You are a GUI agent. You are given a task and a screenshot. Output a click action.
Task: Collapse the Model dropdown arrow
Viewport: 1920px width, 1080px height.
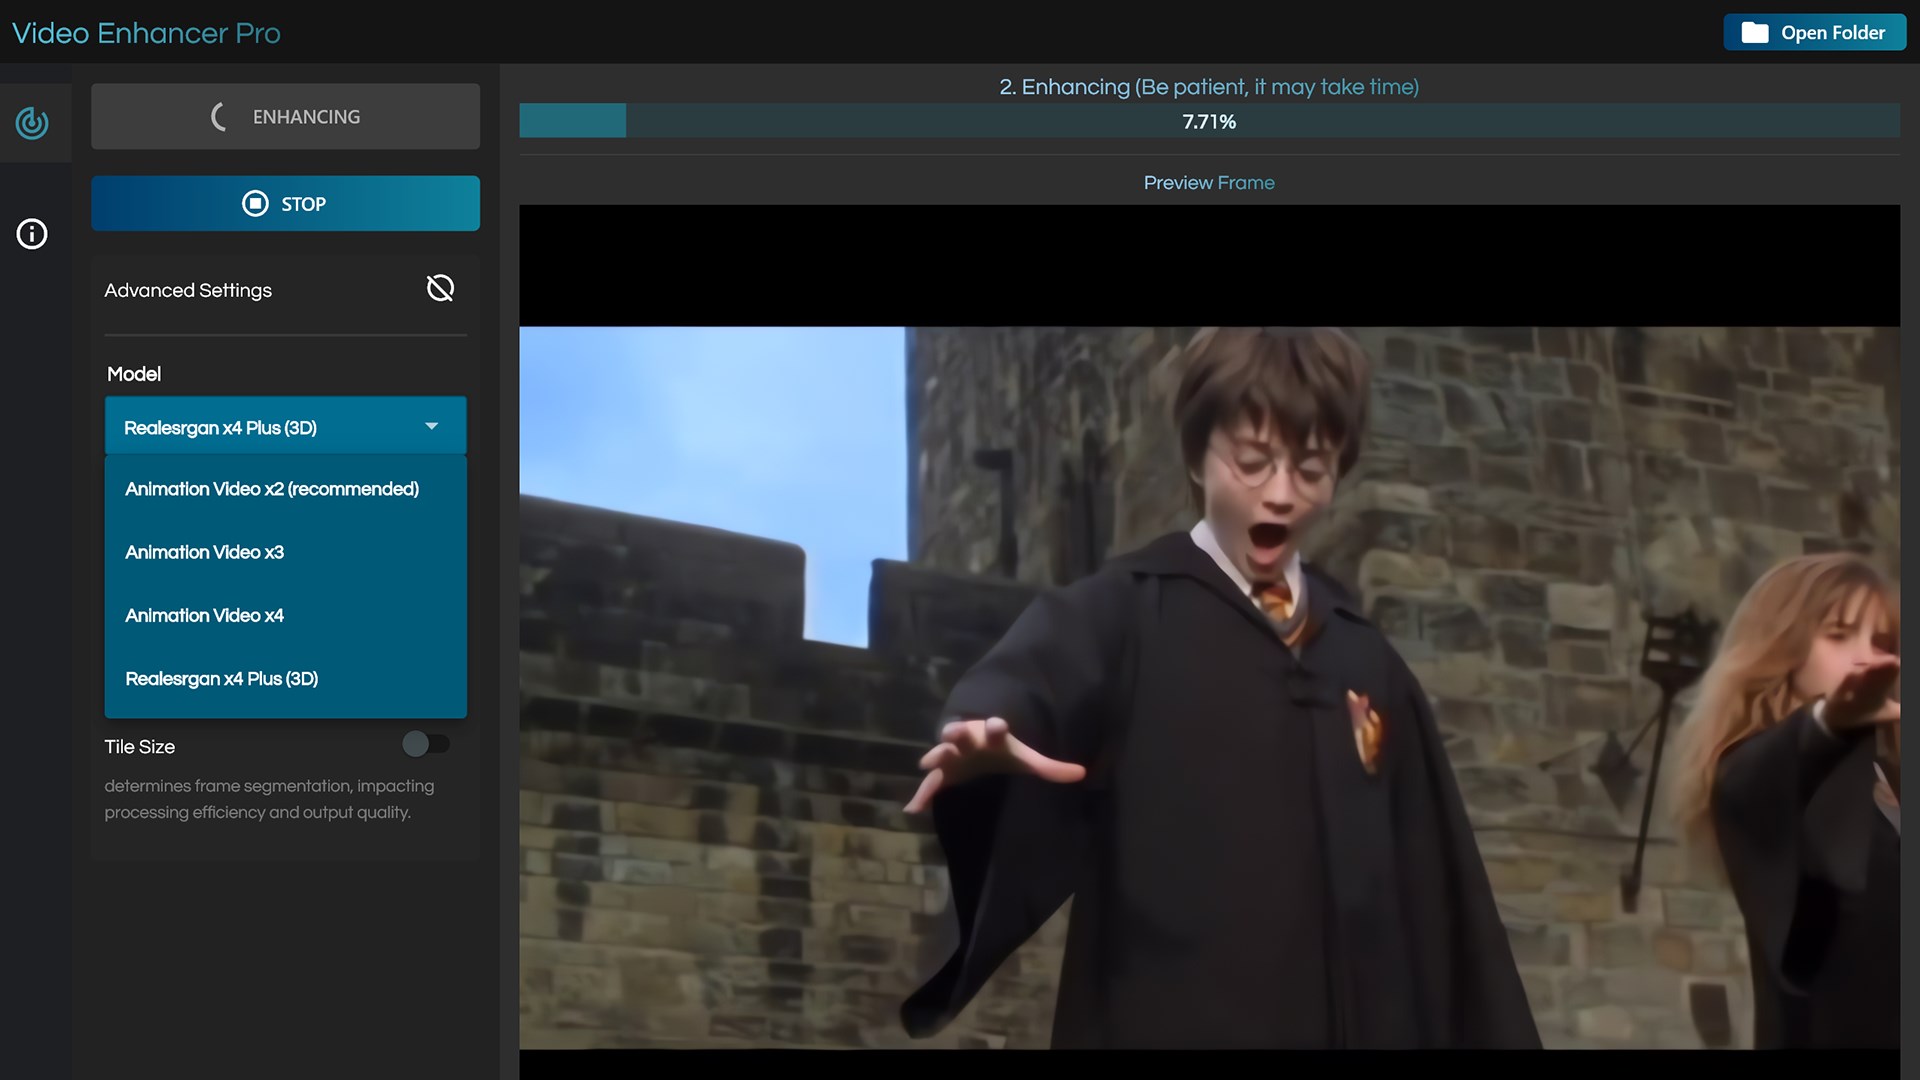pyautogui.click(x=431, y=426)
